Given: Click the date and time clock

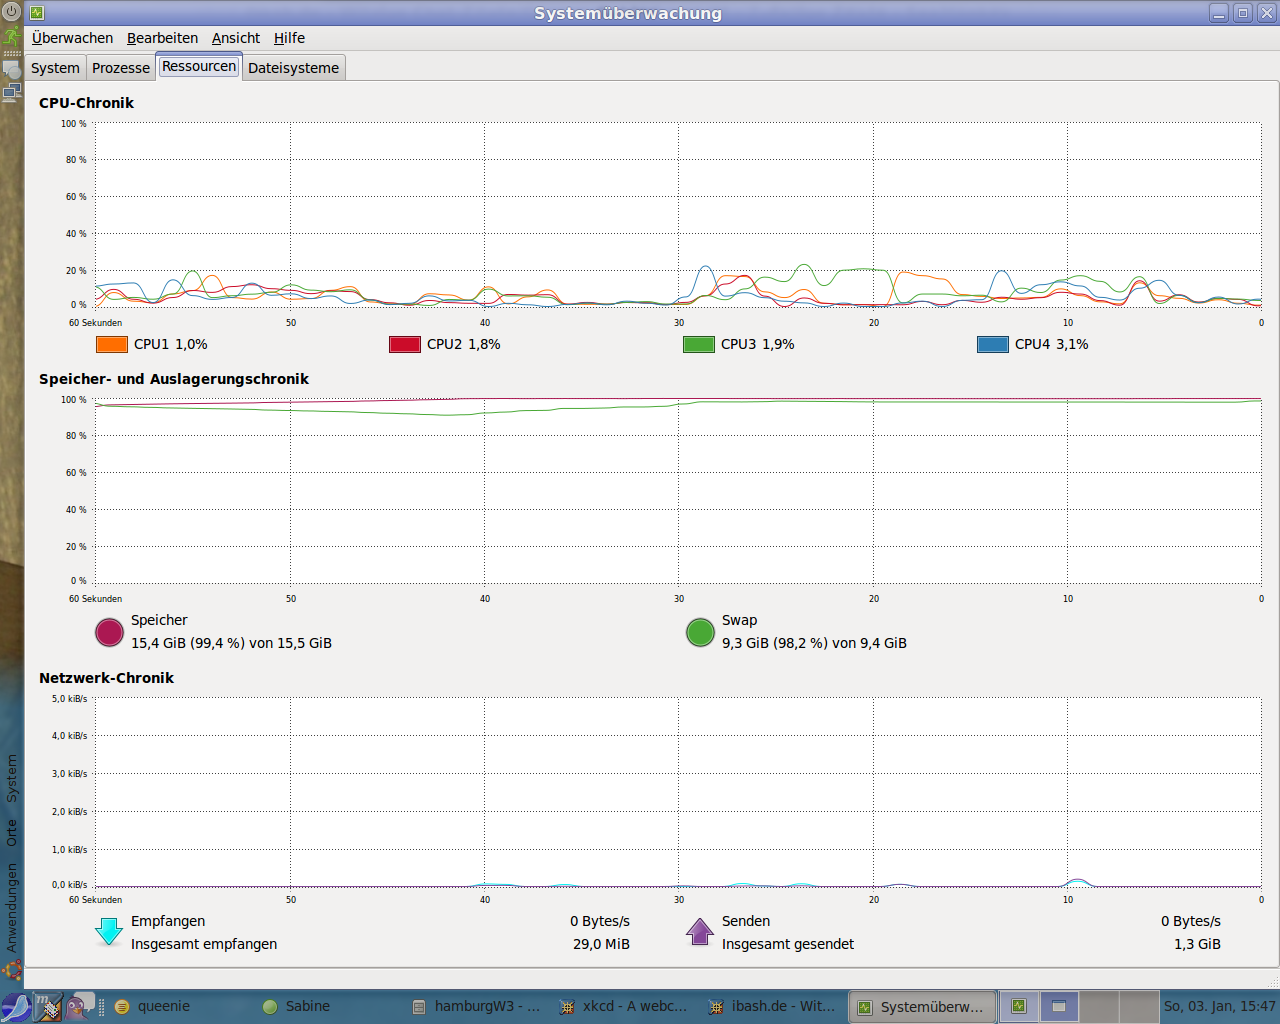Looking at the screenshot, I should click(x=1219, y=1006).
